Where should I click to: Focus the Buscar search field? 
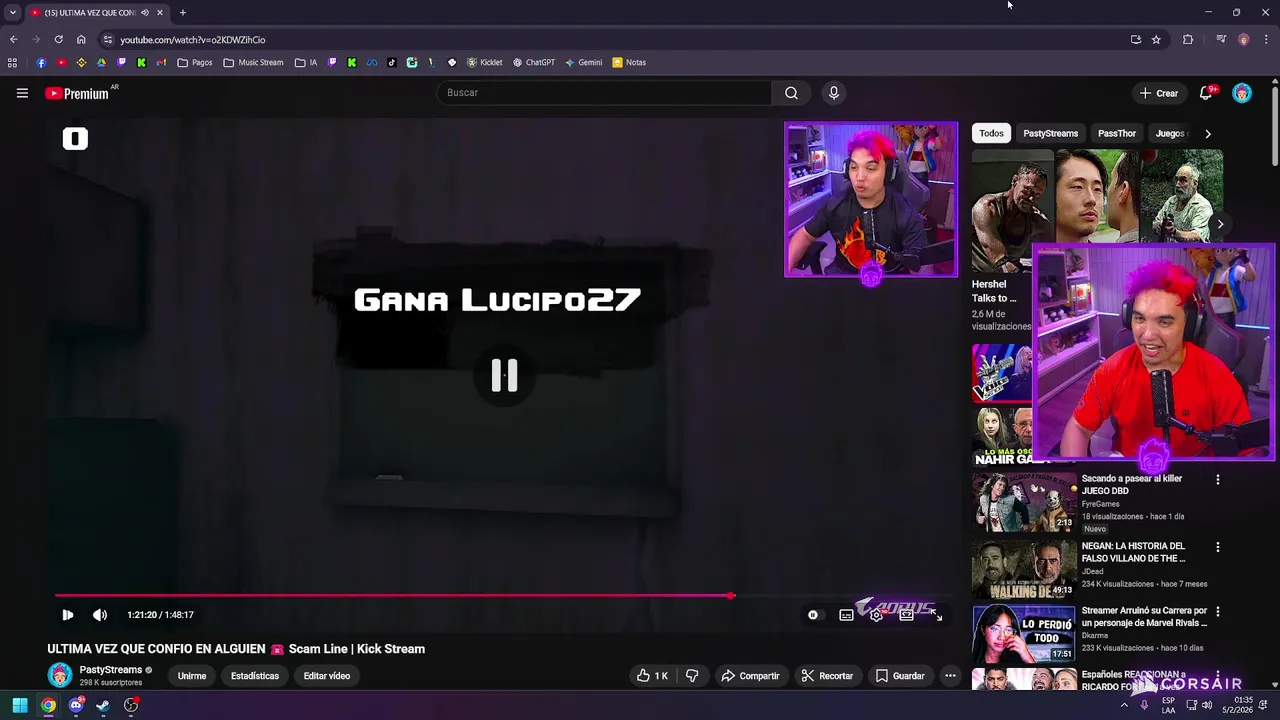[604, 93]
